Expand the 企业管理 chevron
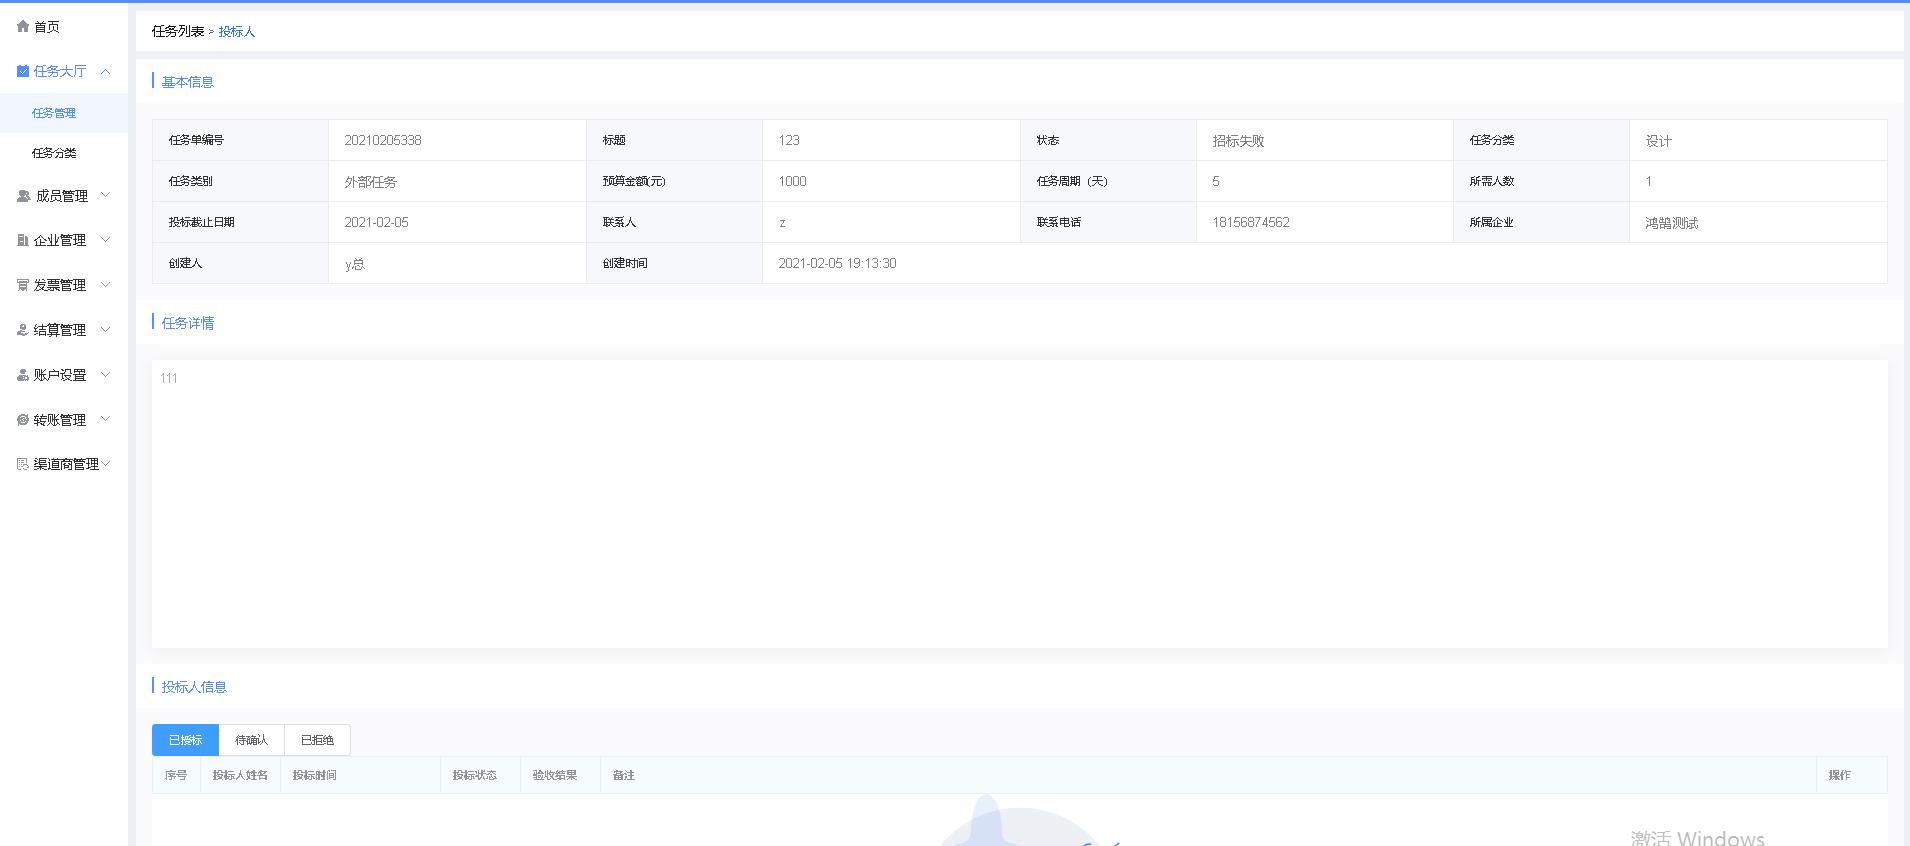Viewport: 1910px width, 846px height. pos(105,240)
